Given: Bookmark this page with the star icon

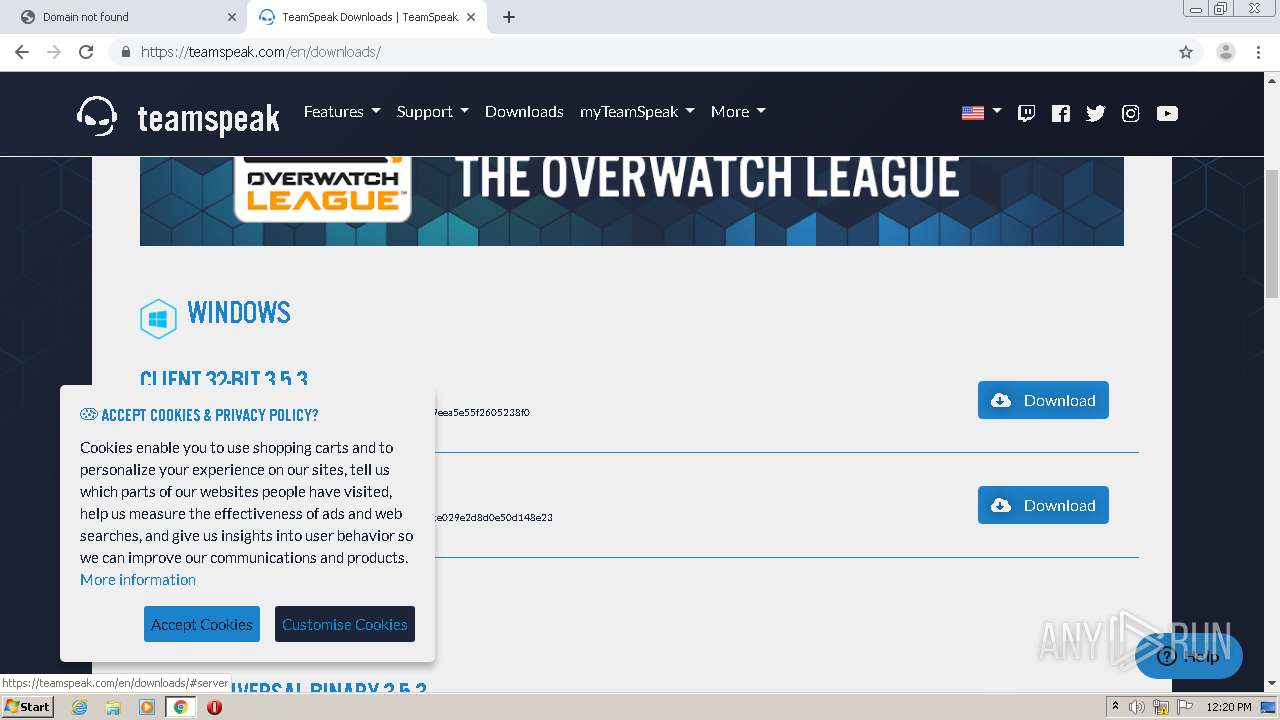Looking at the screenshot, I should pos(1186,52).
